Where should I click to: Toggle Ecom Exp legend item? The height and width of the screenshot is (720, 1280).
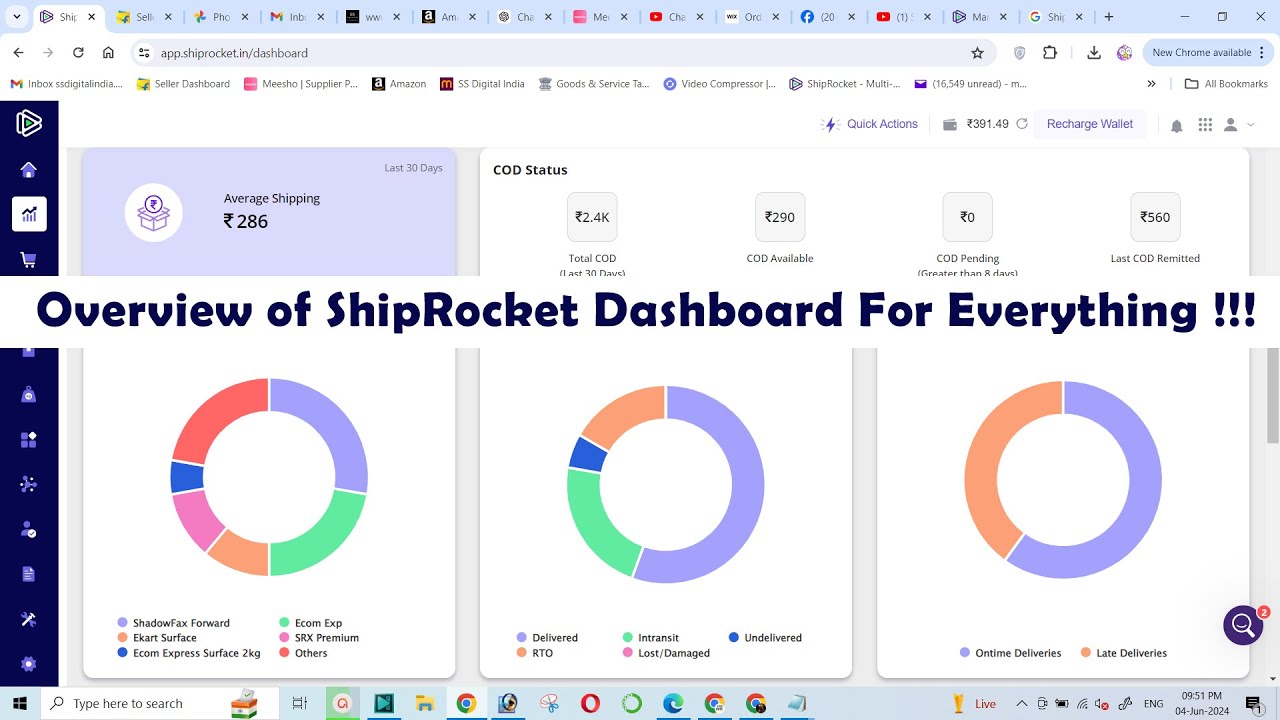point(310,623)
